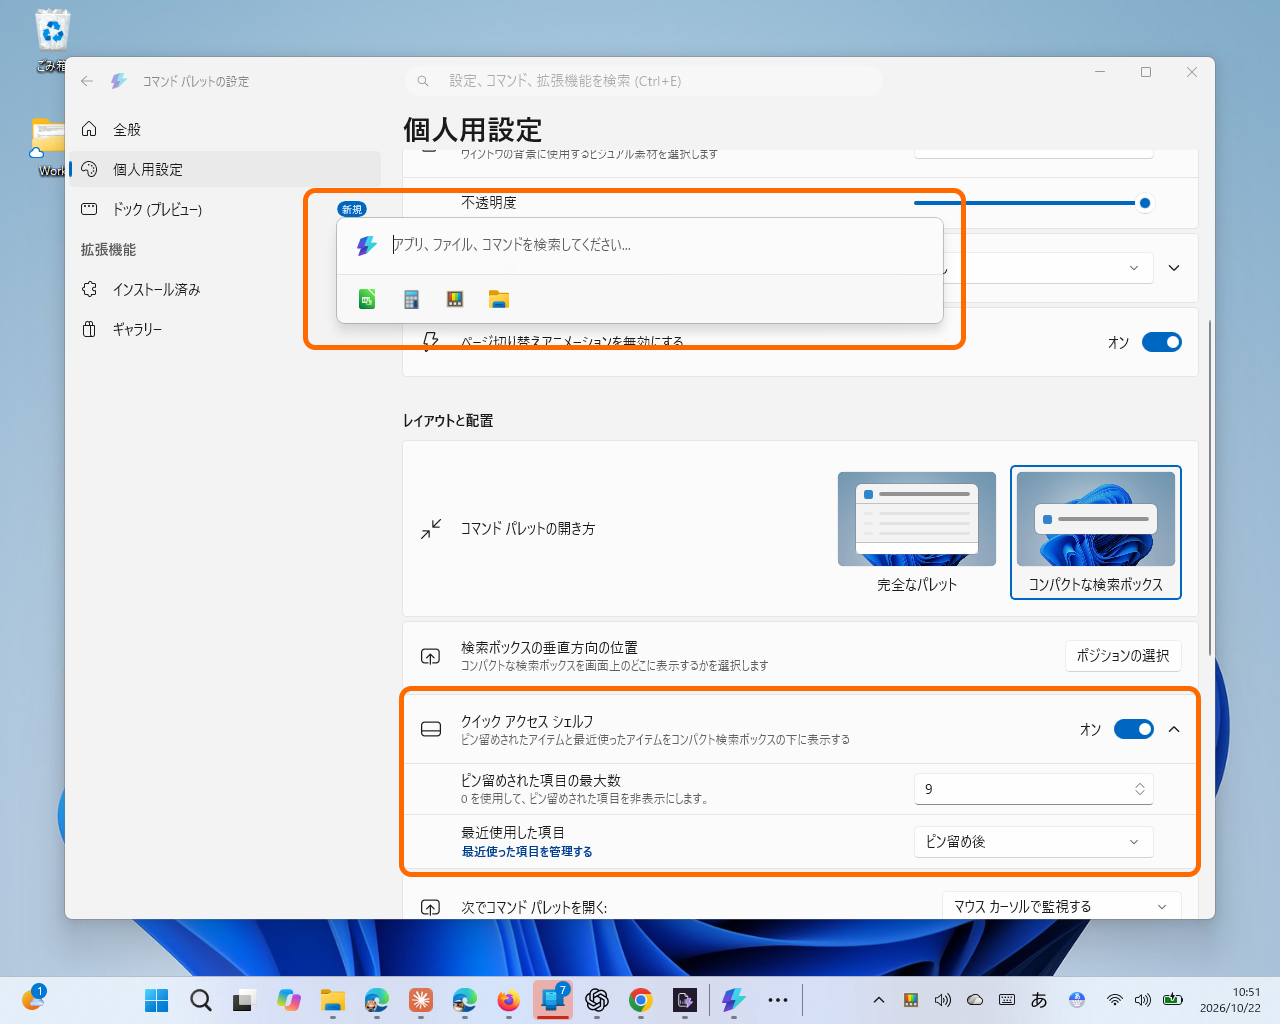This screenshot has height=1024, width=1280.
Task: Click the ポジションの選択 button
Action: tap(1123, 655)
